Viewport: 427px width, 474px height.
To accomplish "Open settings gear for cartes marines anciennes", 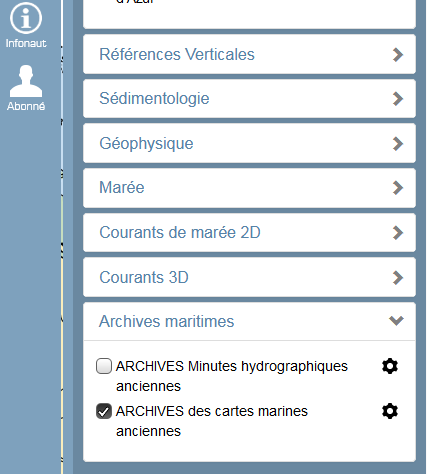I will point(390,411).
